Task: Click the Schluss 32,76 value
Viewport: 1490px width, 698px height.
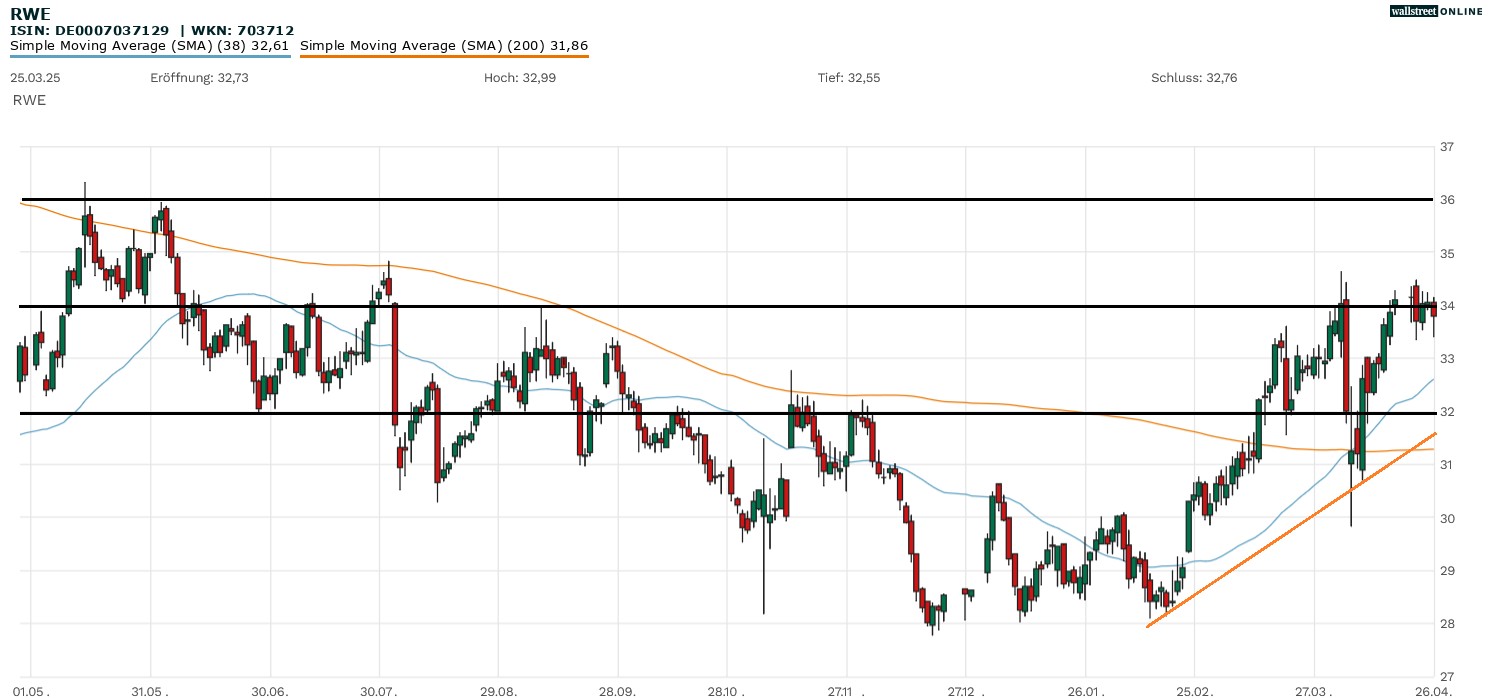Action: (x=1193, y=77)
